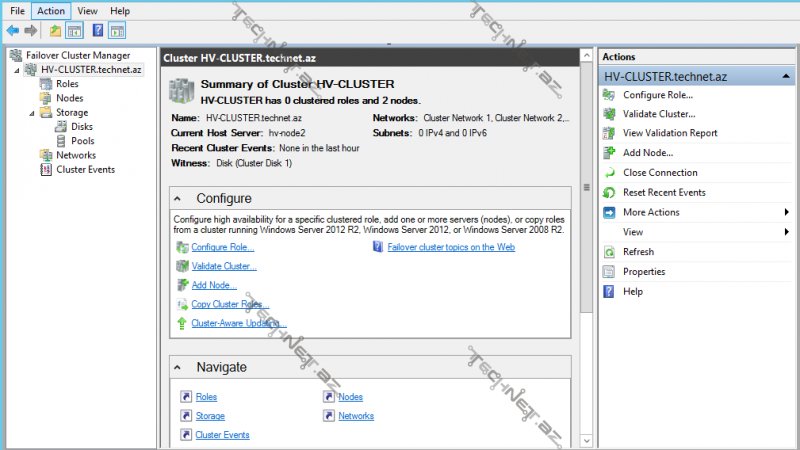Screen dimensions: 800x450
Task: Collapse the Storage tree node
Action: point(32,113)
